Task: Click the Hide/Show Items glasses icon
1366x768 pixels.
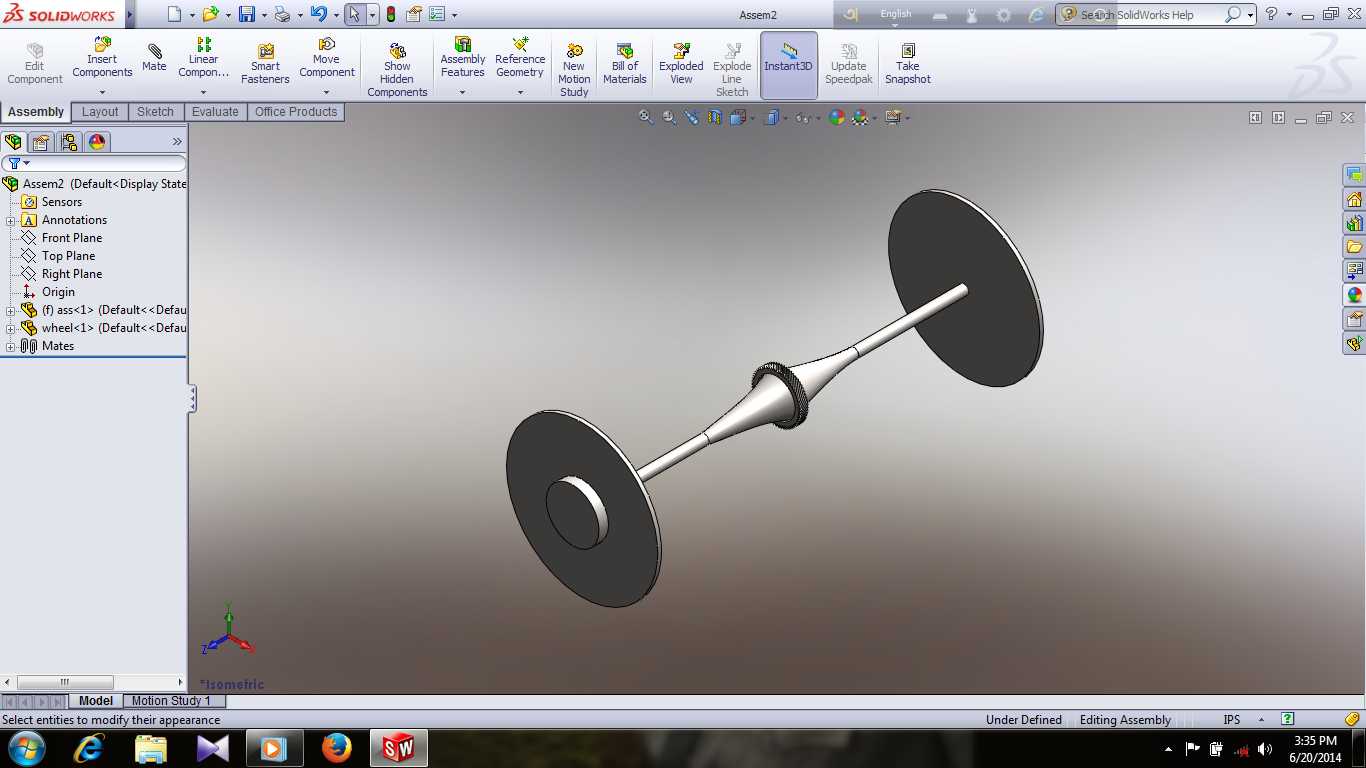Action: pyautogui.click(x=802, y=117)
